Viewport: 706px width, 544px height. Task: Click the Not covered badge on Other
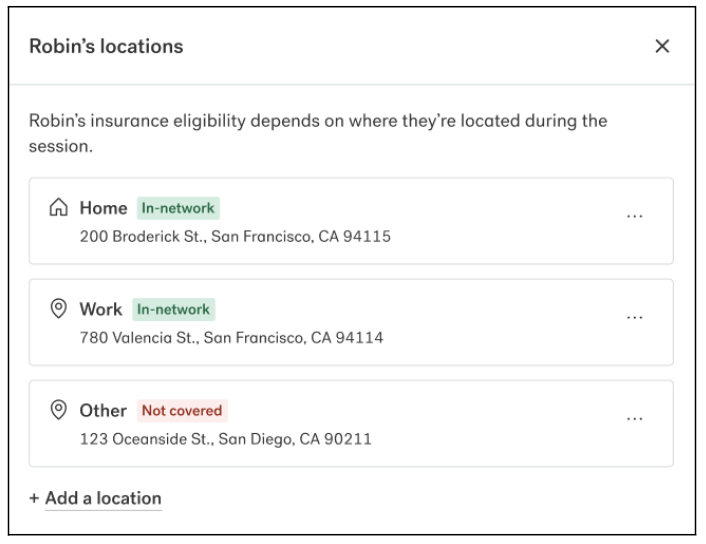(182, 411)
